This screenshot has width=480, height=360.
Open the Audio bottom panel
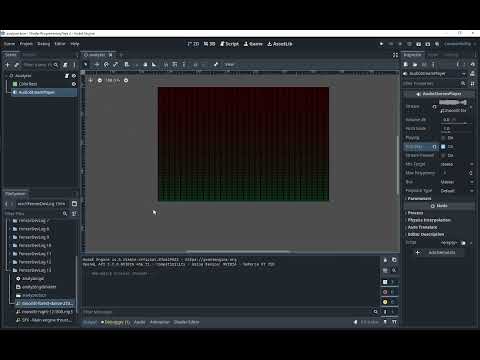tap(139, 322)
